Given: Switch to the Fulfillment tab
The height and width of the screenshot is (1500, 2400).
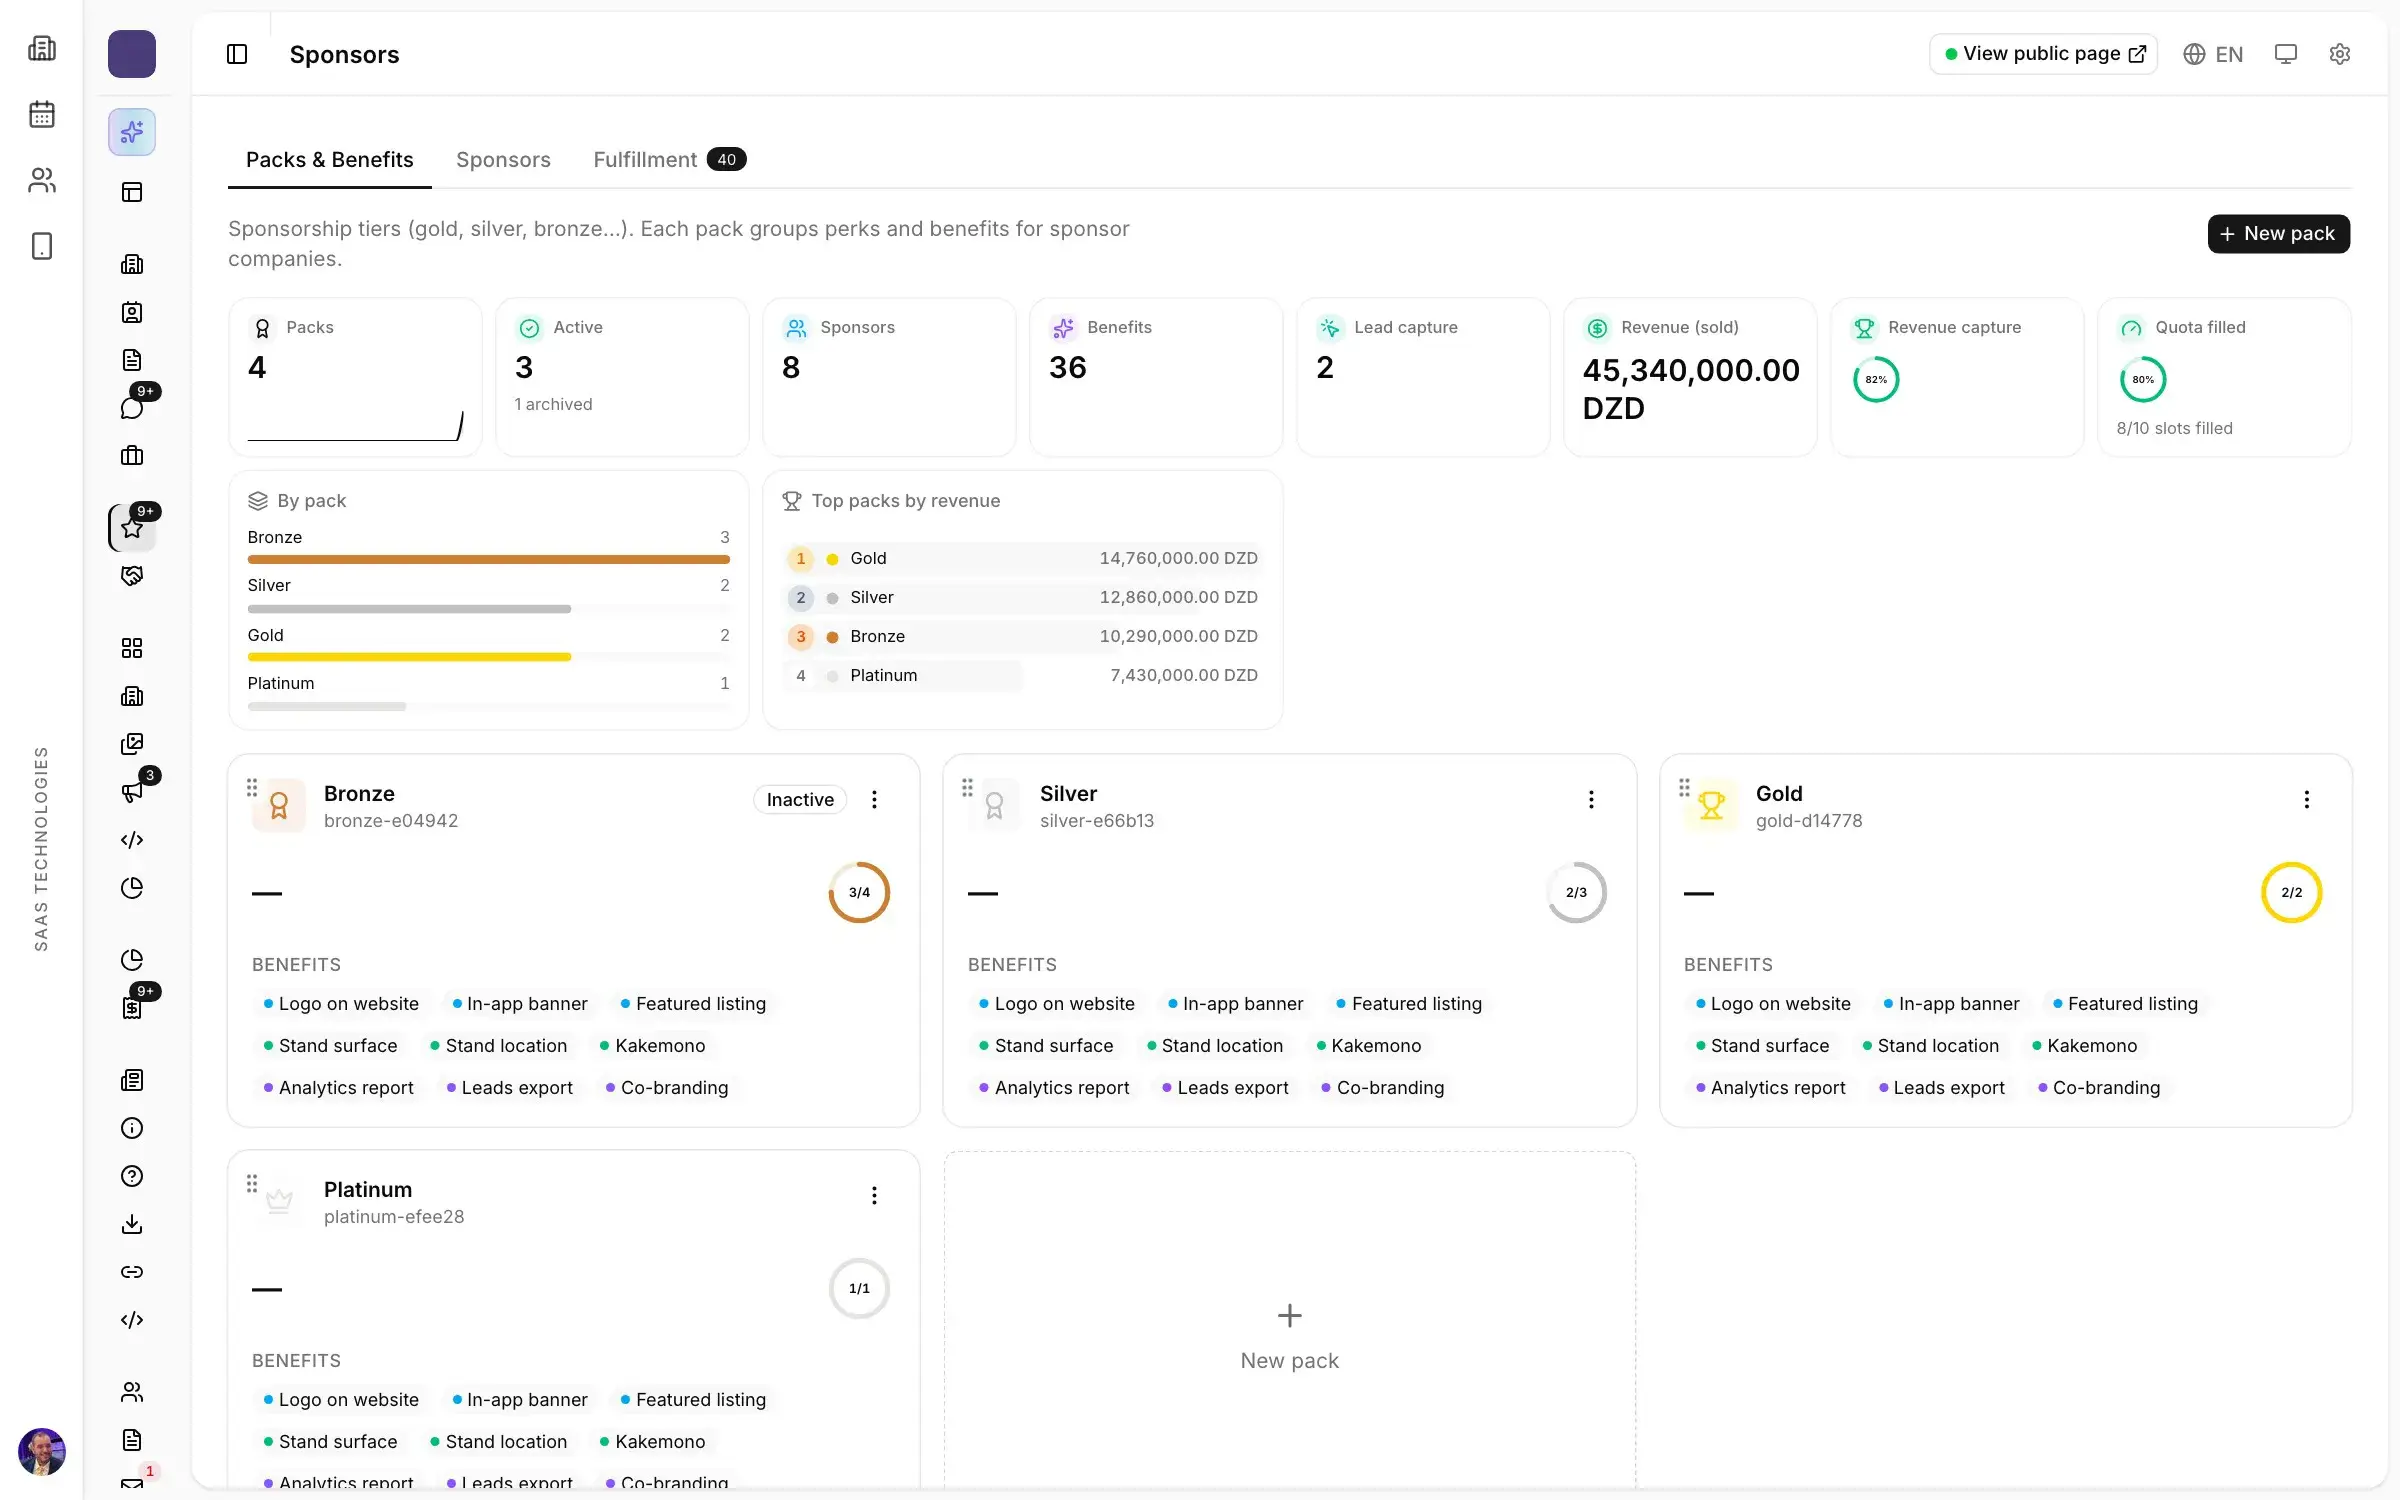Looking at the screenshot, I should point(669,160).
